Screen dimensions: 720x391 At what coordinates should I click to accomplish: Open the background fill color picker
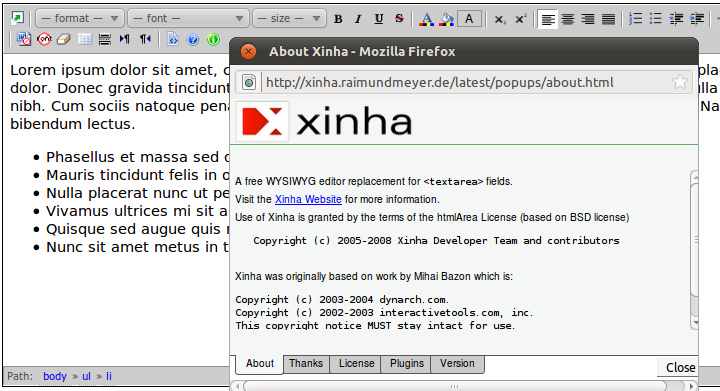tap(447, 19)
